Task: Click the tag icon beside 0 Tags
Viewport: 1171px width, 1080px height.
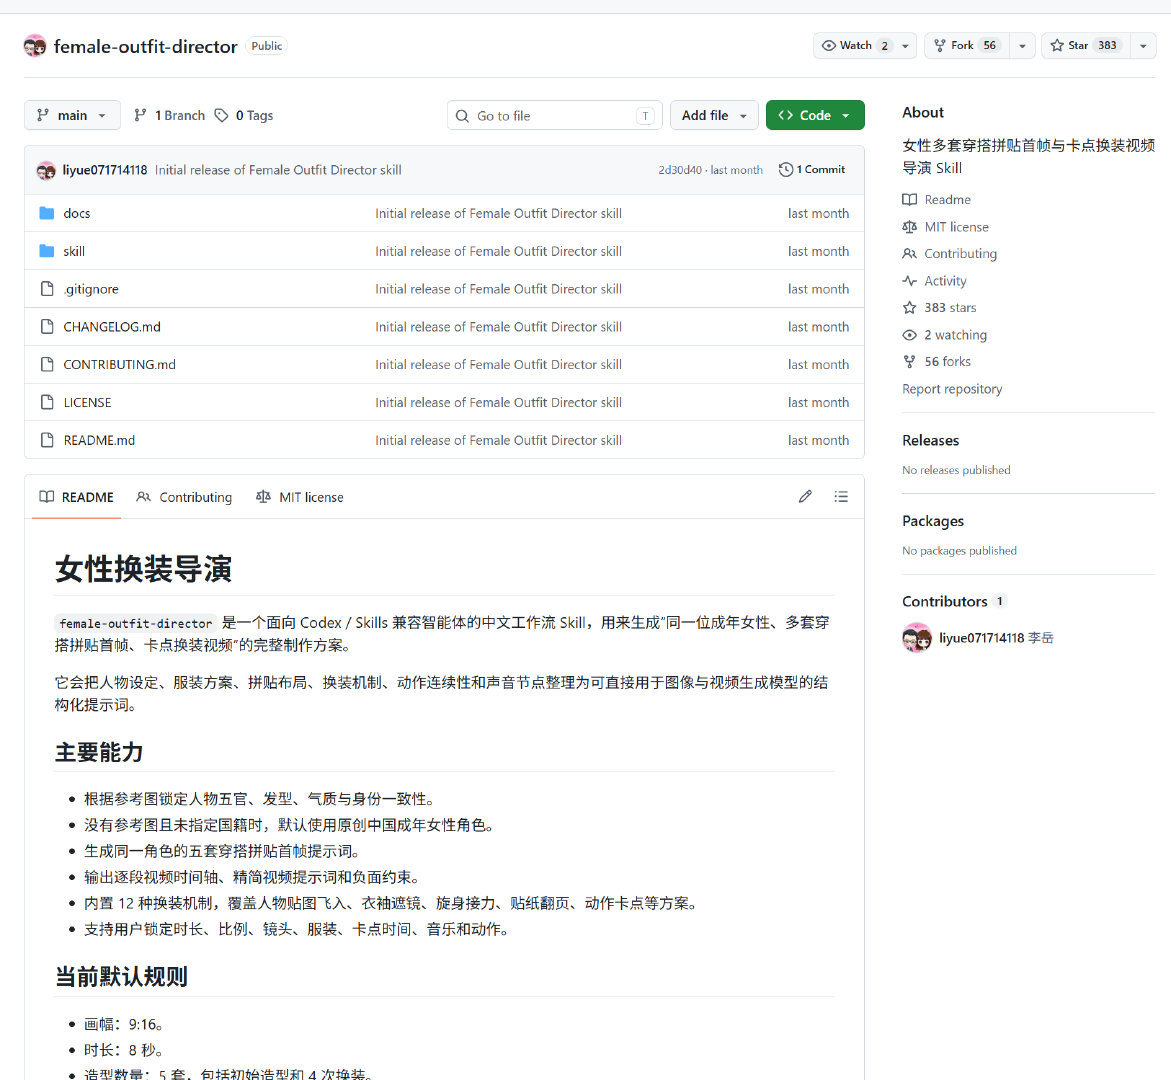Action: pos(221,115)
